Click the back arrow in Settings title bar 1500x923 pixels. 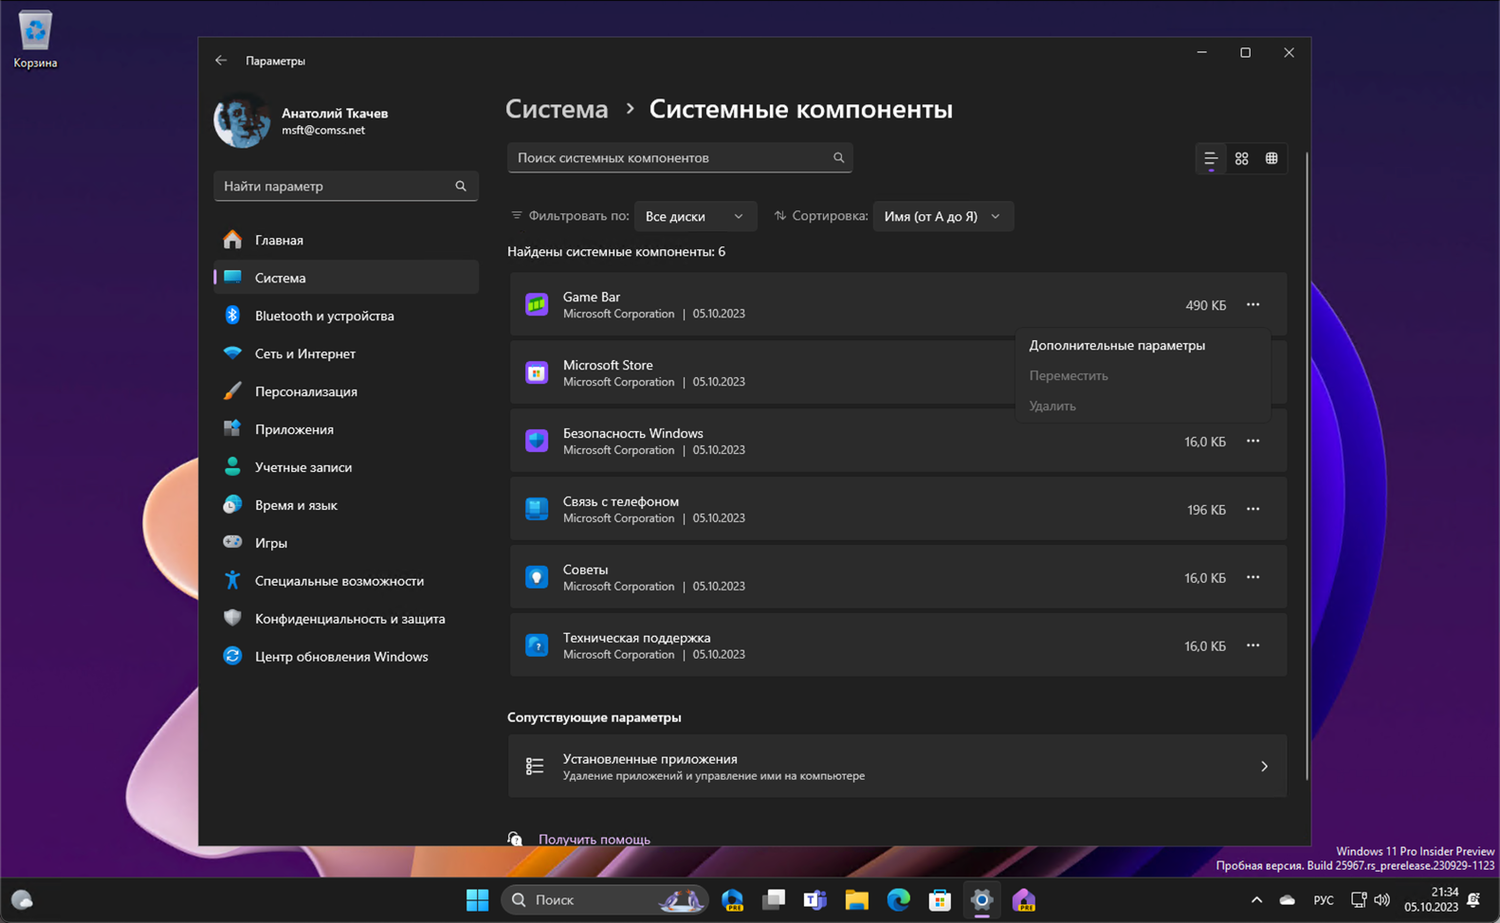[221, 61]
